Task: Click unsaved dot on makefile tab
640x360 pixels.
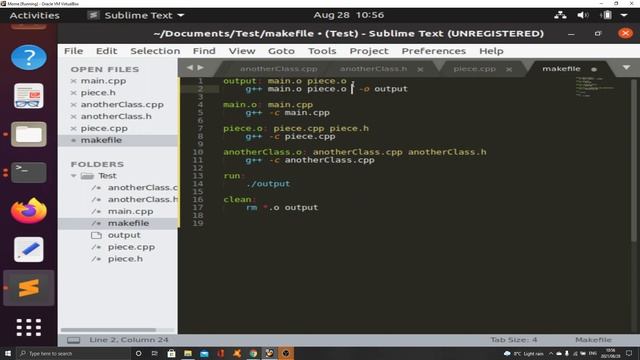Action: coord(594,69)
